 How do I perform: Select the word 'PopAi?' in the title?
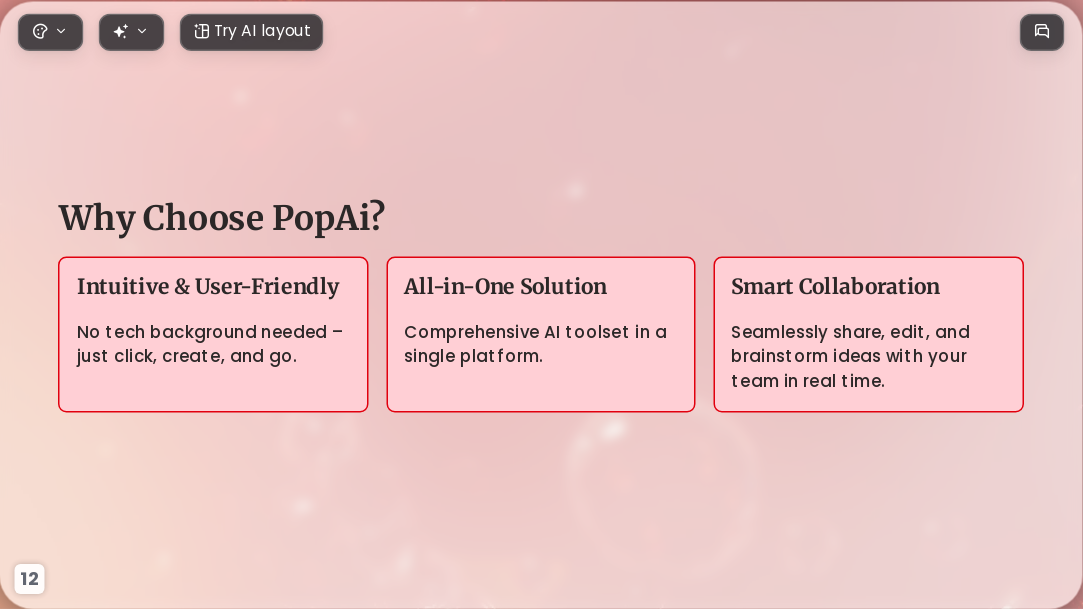(x=328, y=218)
